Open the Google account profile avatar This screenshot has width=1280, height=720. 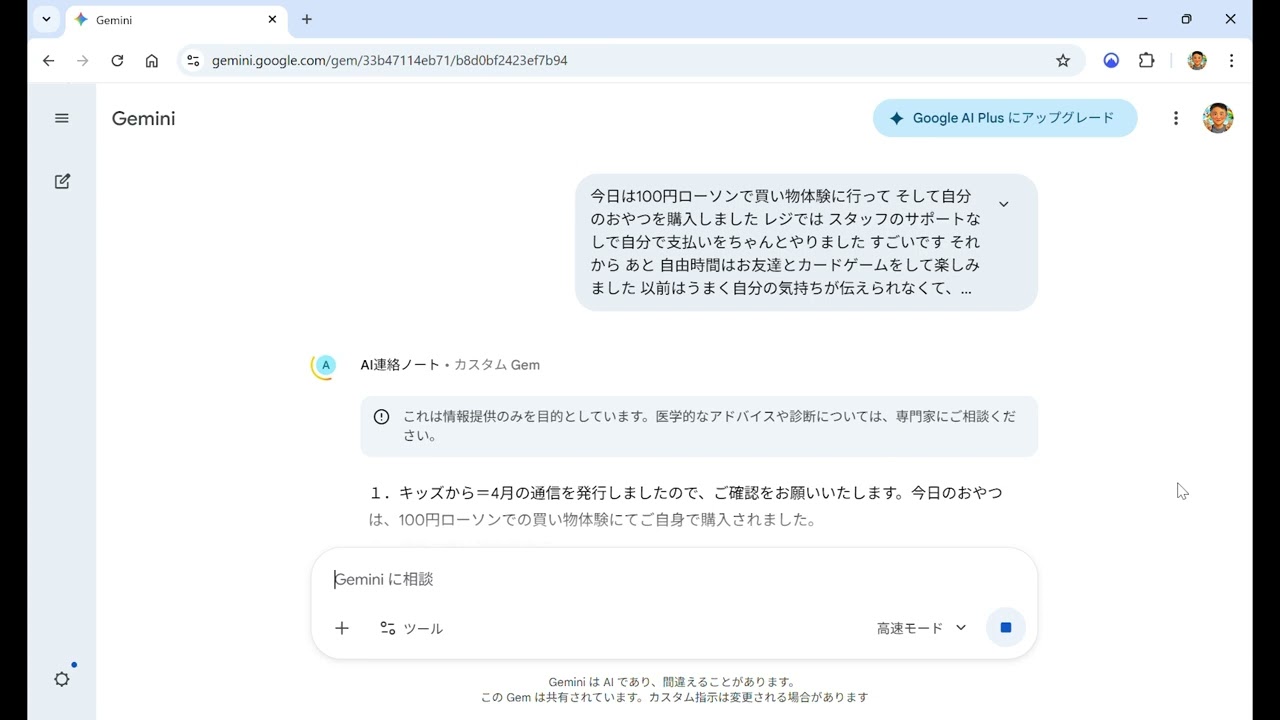(x=1217, y=118)
